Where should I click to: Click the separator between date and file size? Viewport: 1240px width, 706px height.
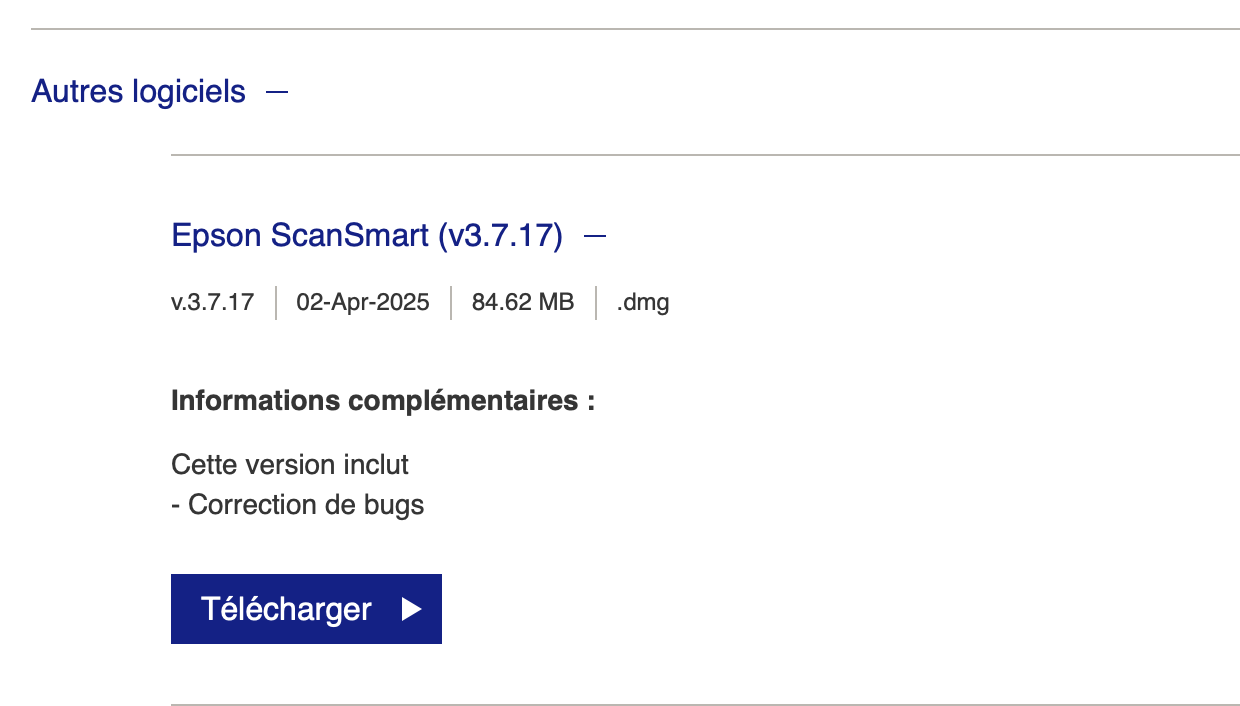coord(451,302)
